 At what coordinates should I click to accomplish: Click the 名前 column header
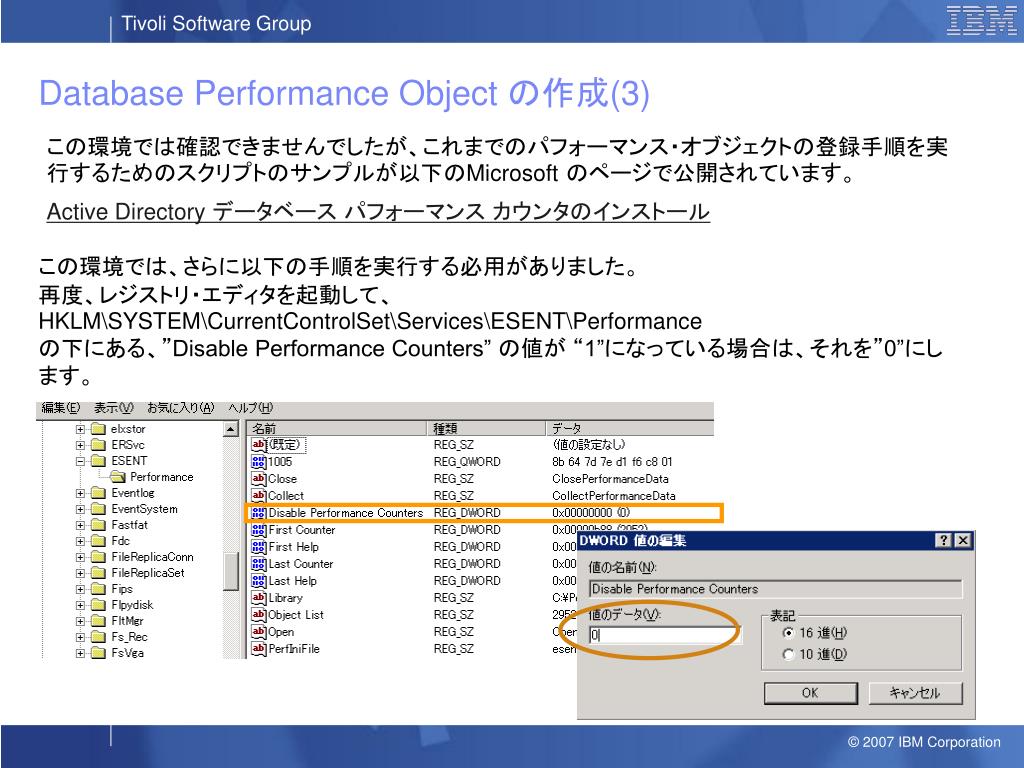tap(338, 428)
